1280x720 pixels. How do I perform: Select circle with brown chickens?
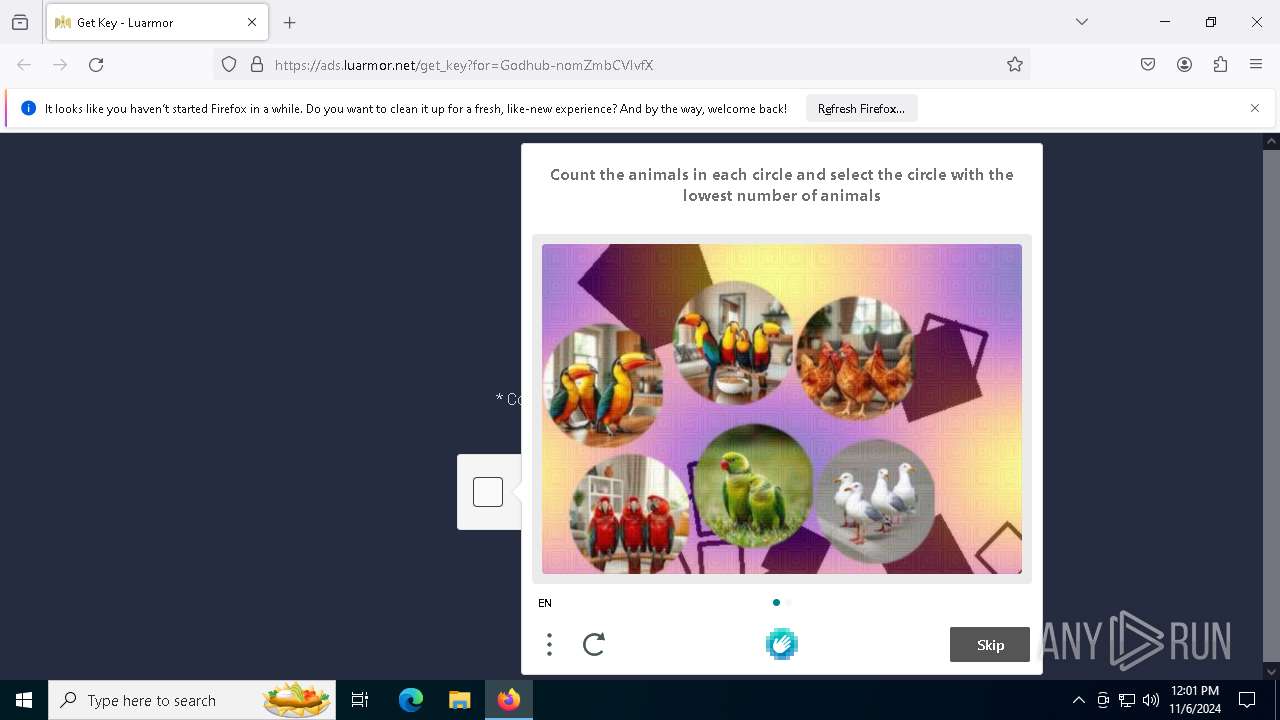855,356
